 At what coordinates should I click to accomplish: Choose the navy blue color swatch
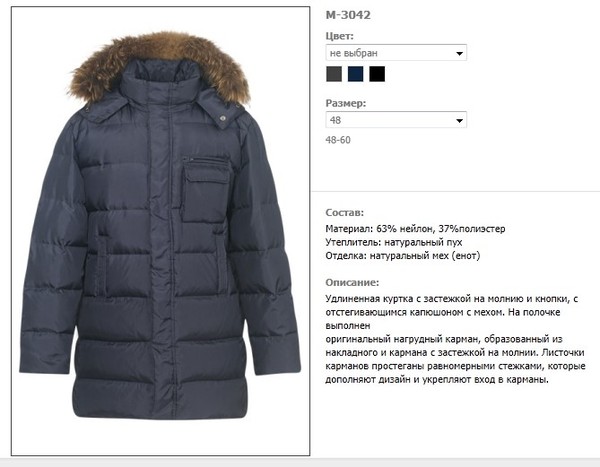point(355,74)
